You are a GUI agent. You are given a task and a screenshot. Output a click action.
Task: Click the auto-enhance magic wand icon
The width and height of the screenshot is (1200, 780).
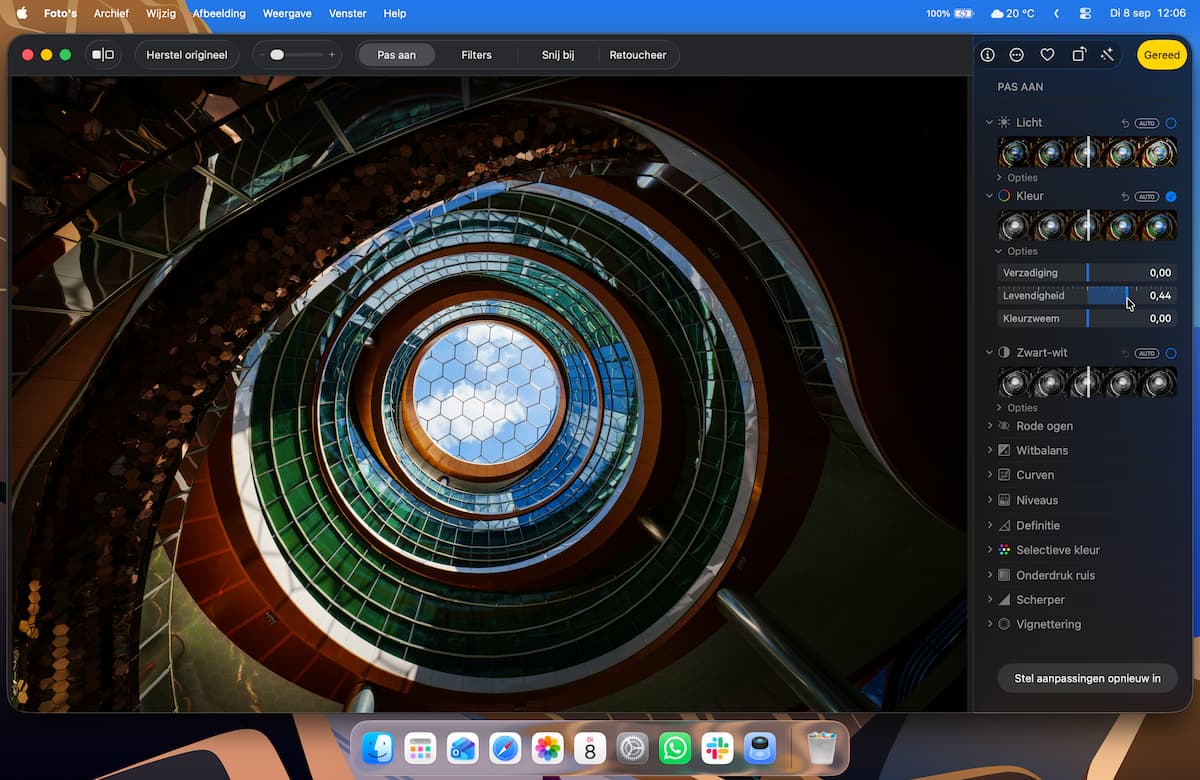click(x=1107, y=55)
